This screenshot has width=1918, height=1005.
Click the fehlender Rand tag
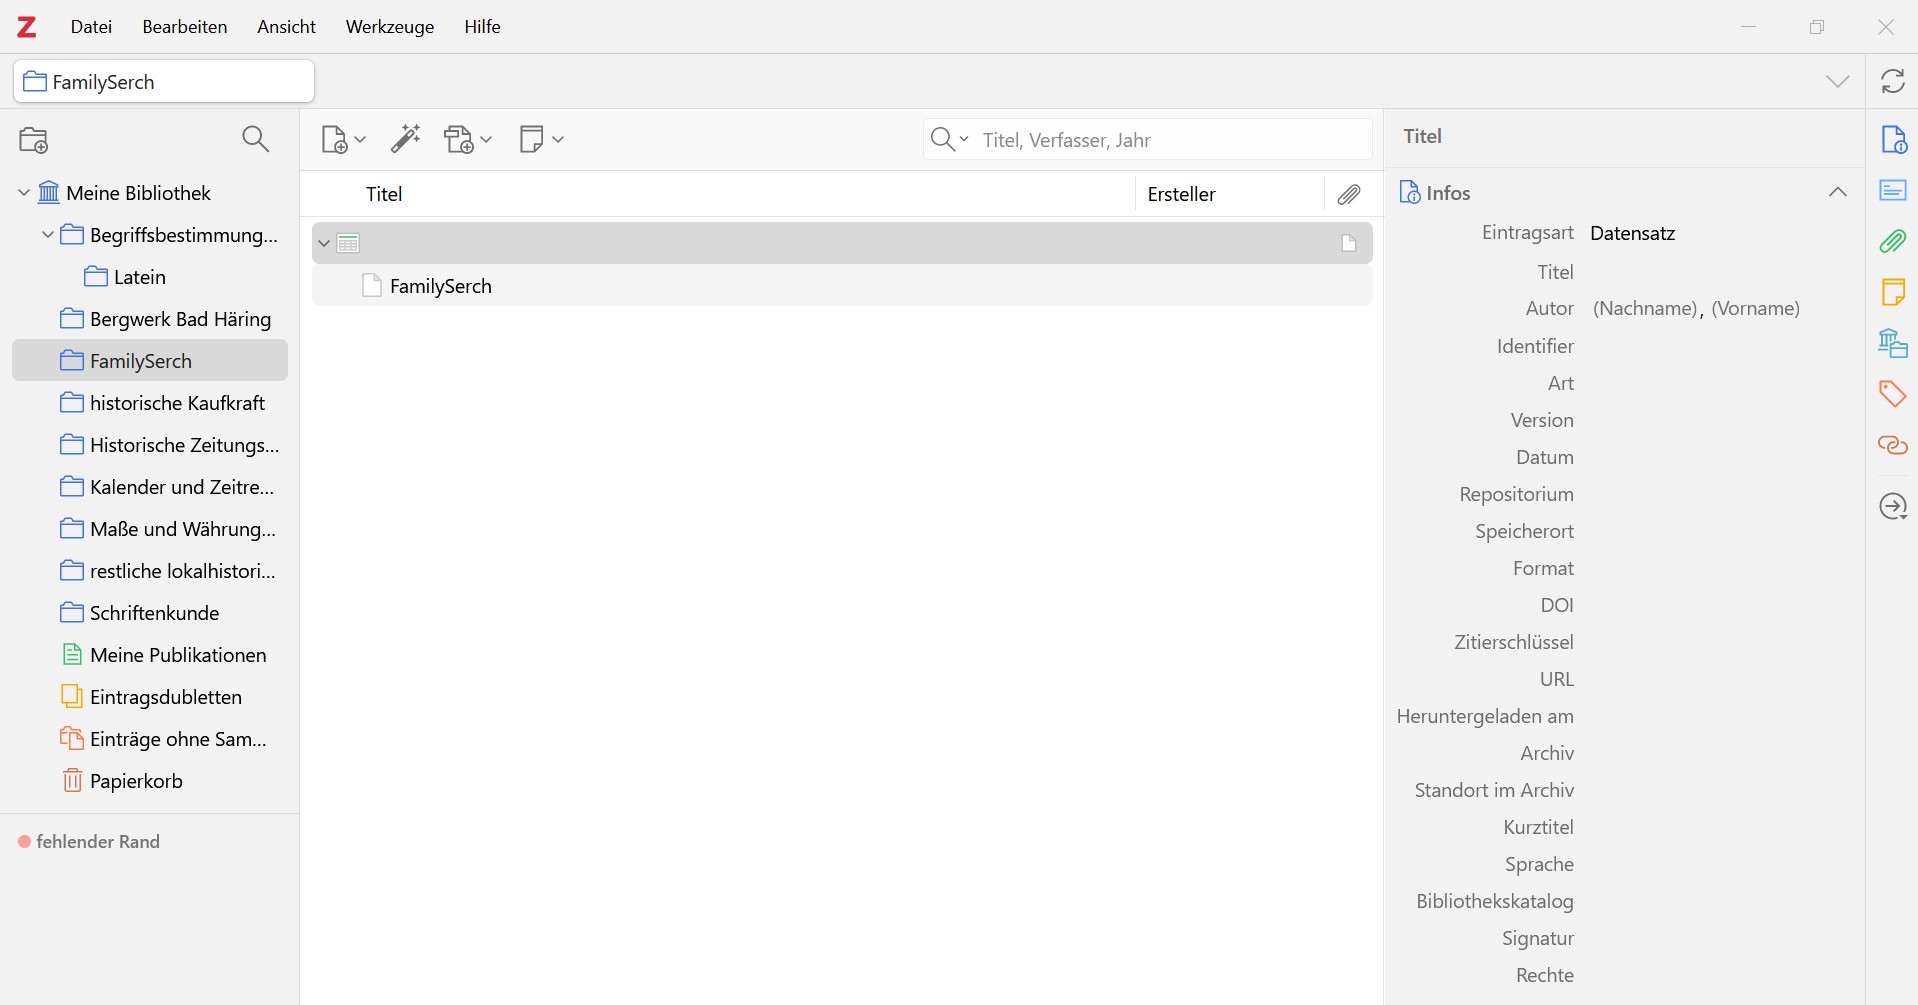tap(89, 842)
